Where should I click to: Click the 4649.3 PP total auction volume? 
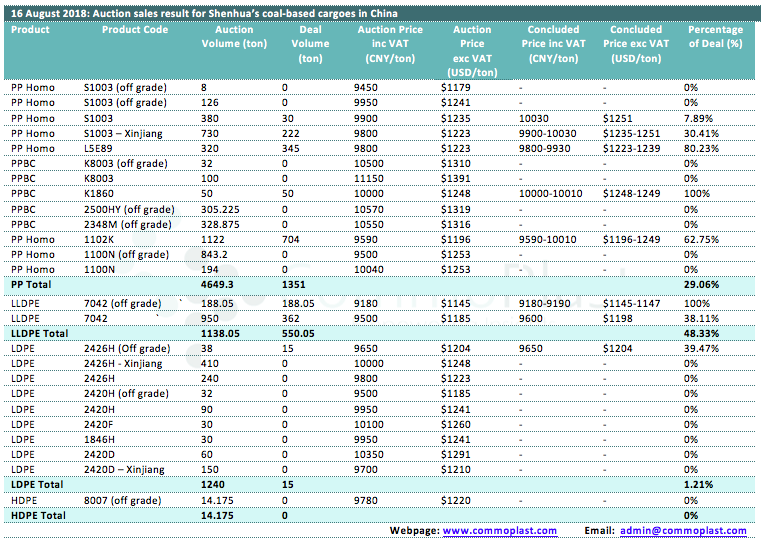[x=234, y=285]
